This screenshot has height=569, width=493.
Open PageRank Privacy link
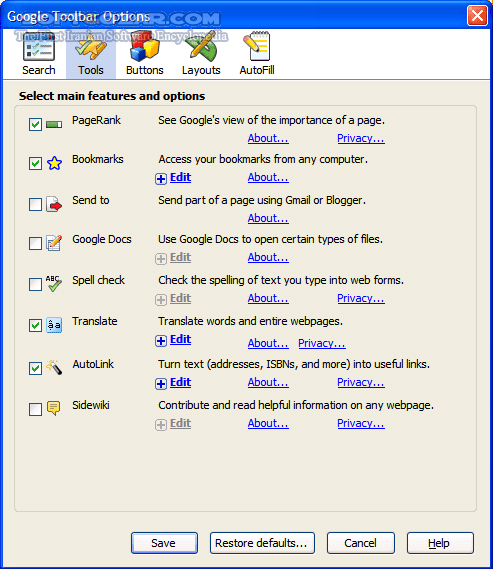point(361,138)
